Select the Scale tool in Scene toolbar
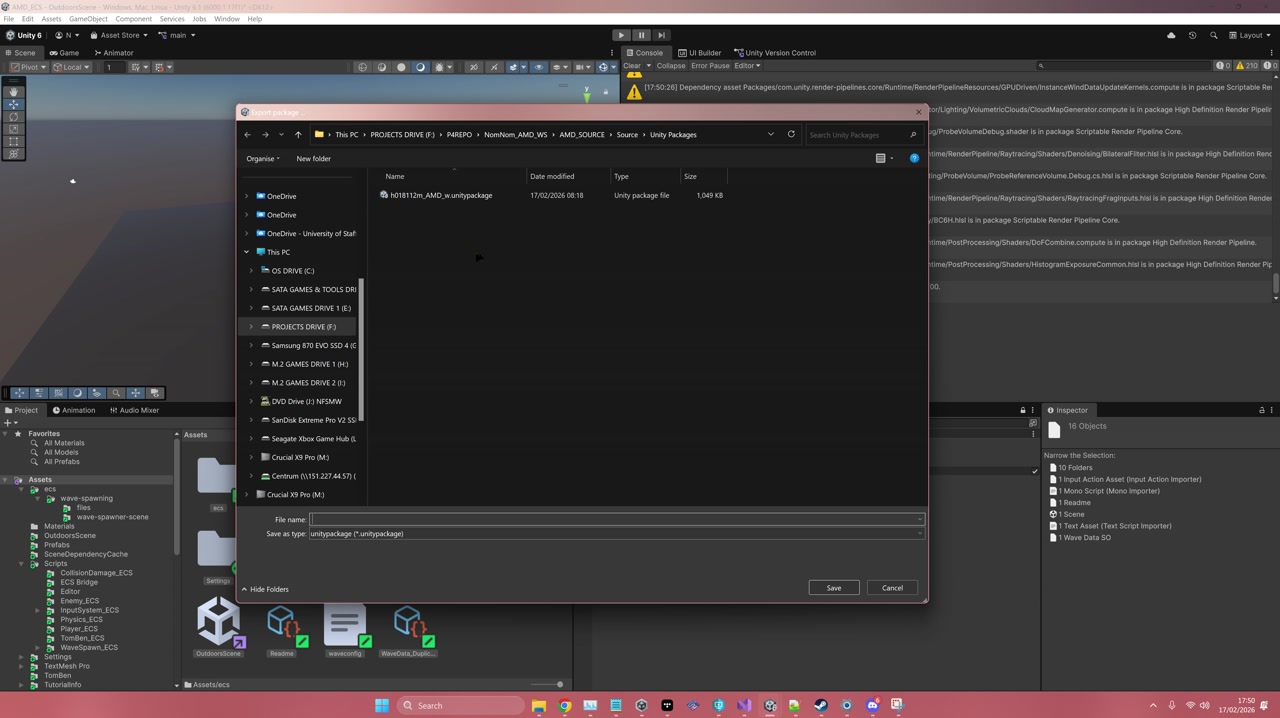Image resolution: width=1280 pixels, height=718 pixels. [14, 129]
